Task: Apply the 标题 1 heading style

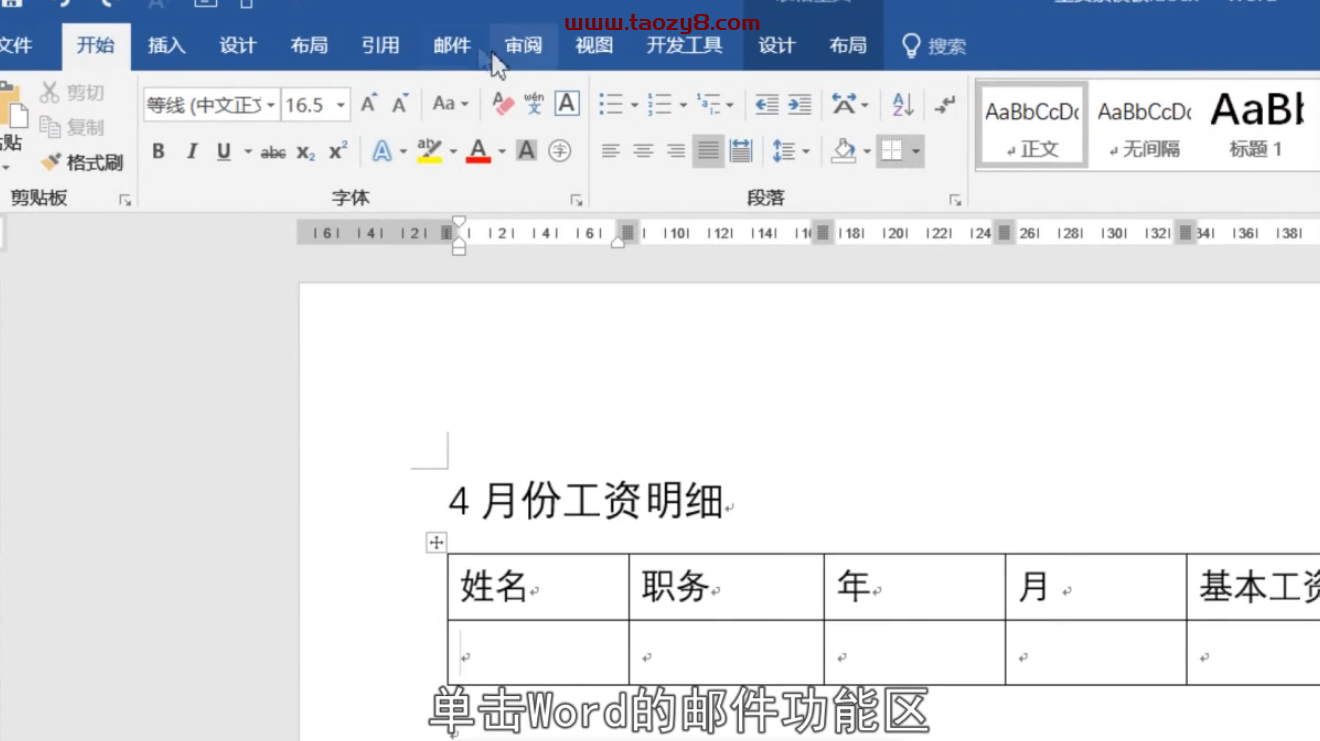Action: [1256, 126]
